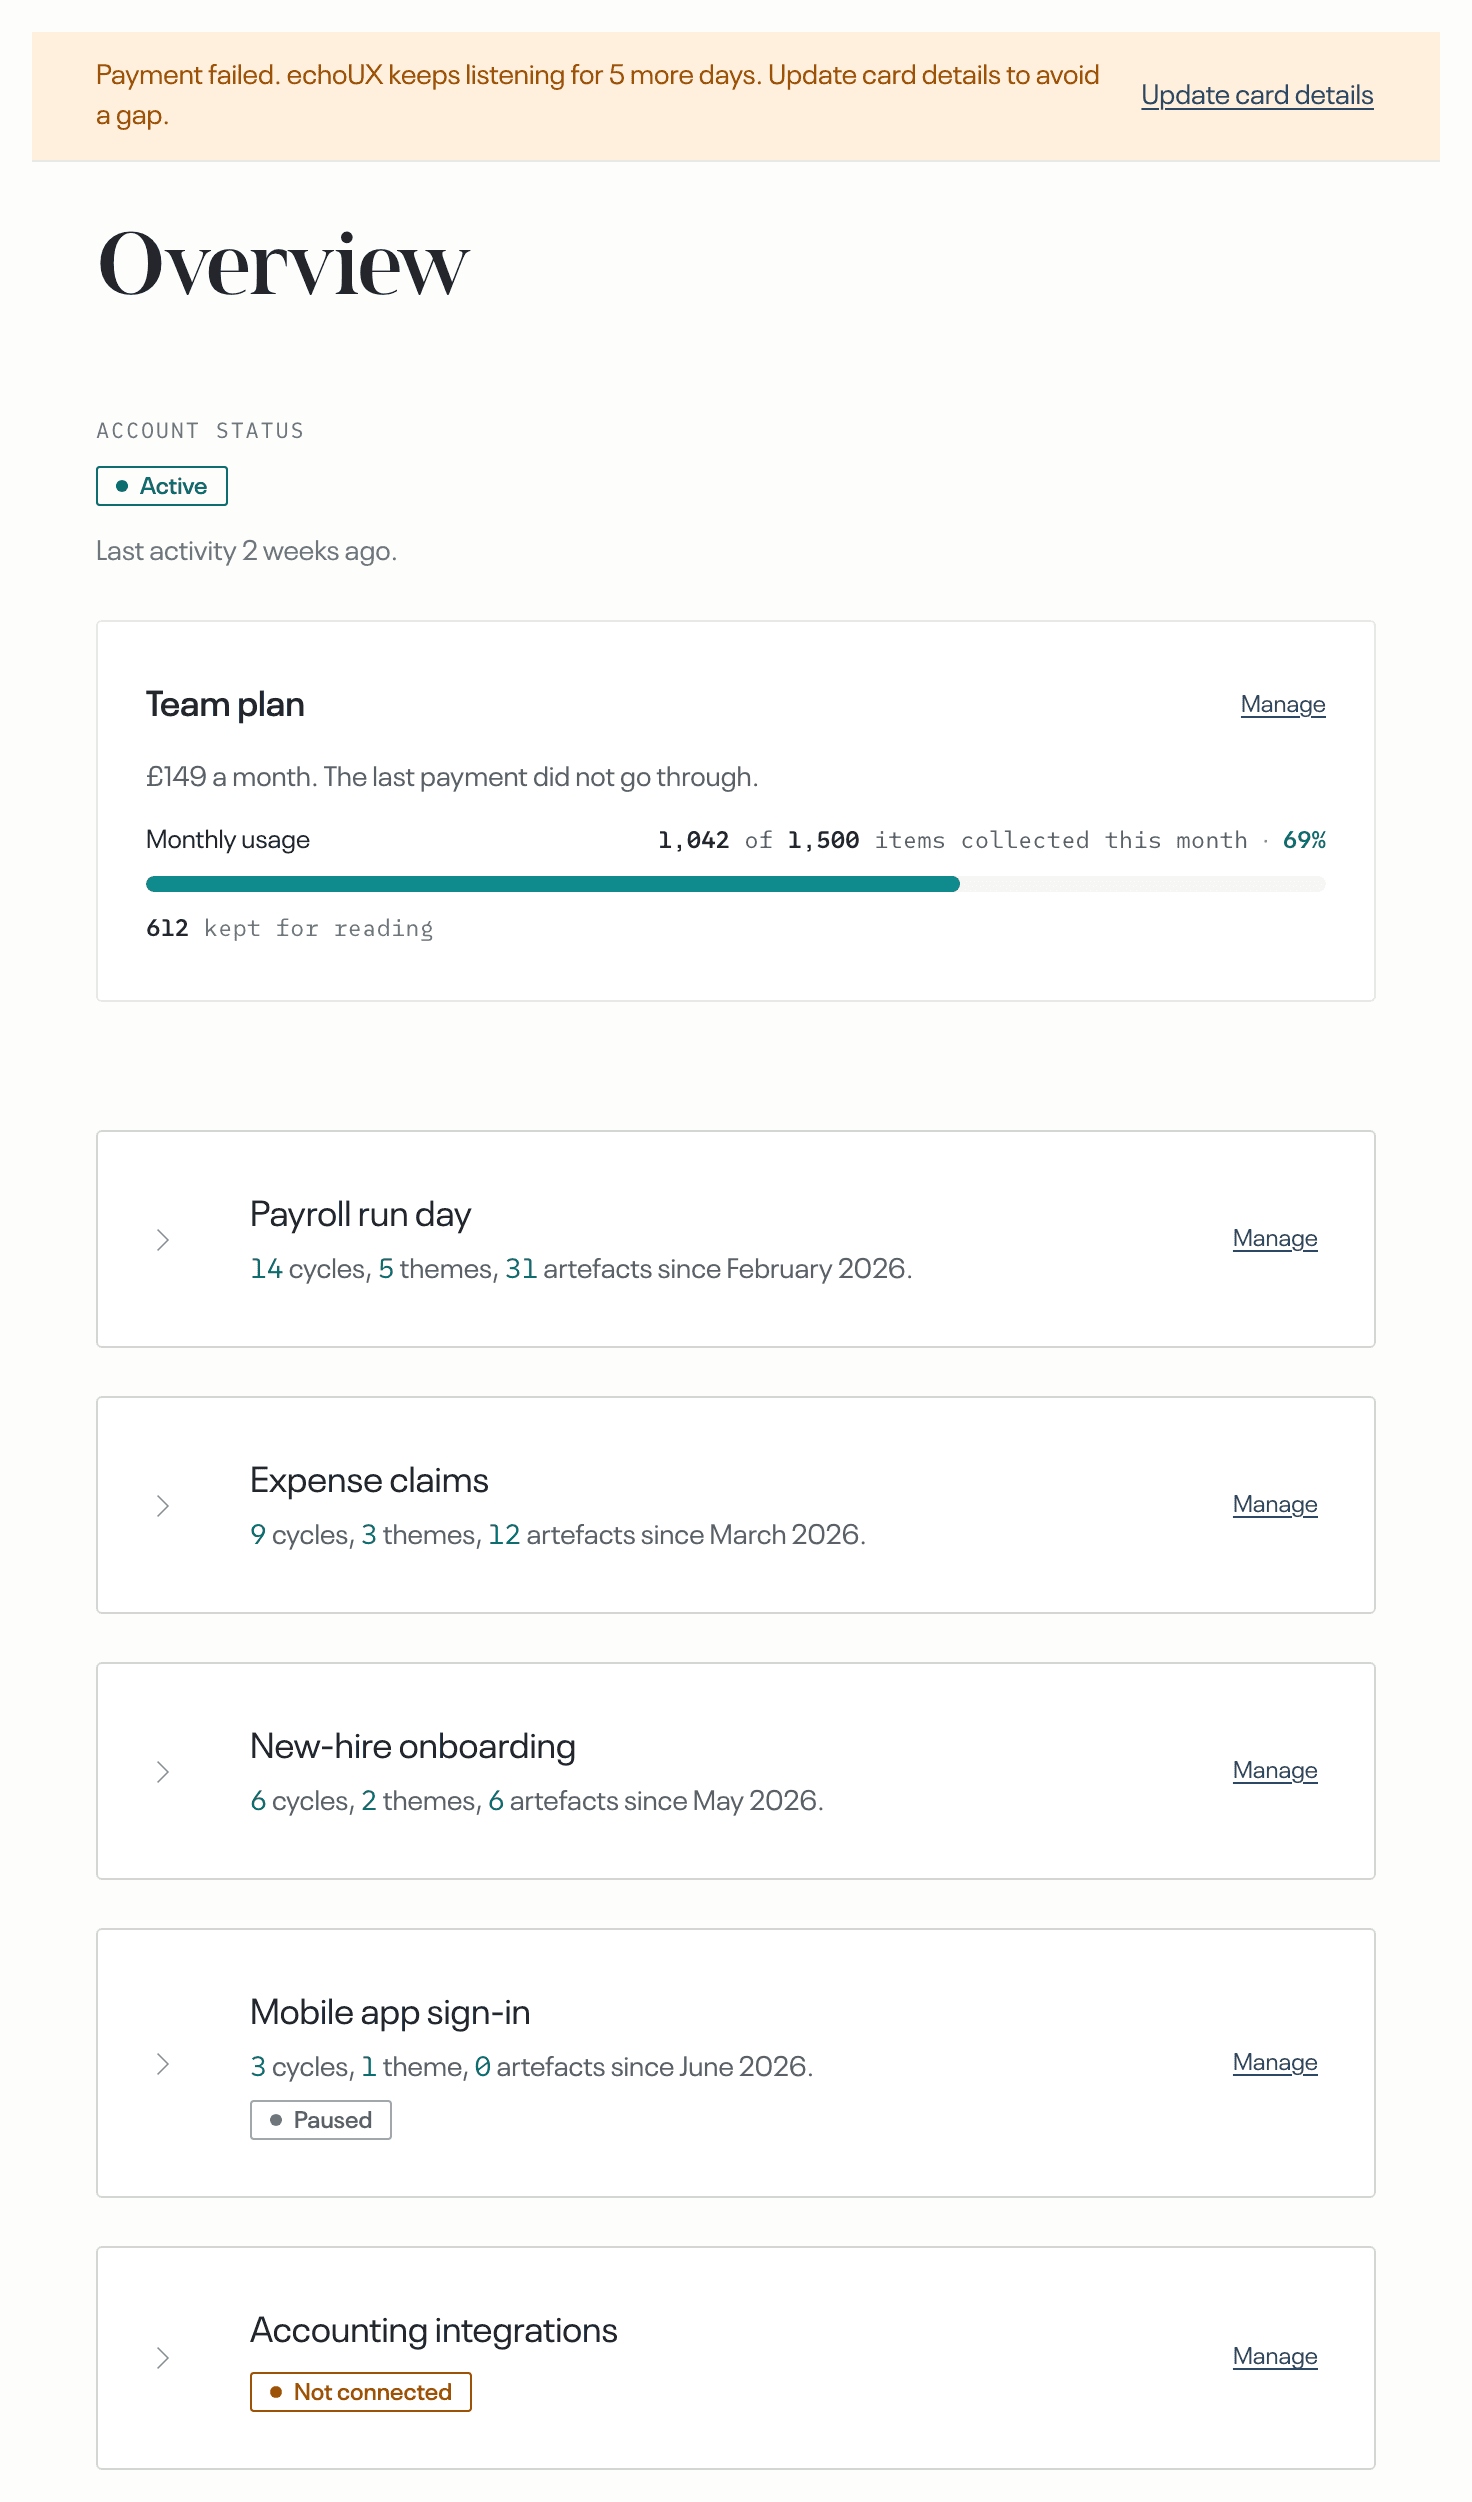
Task: Expand the Expense claims chevron
Action: 163,1506
